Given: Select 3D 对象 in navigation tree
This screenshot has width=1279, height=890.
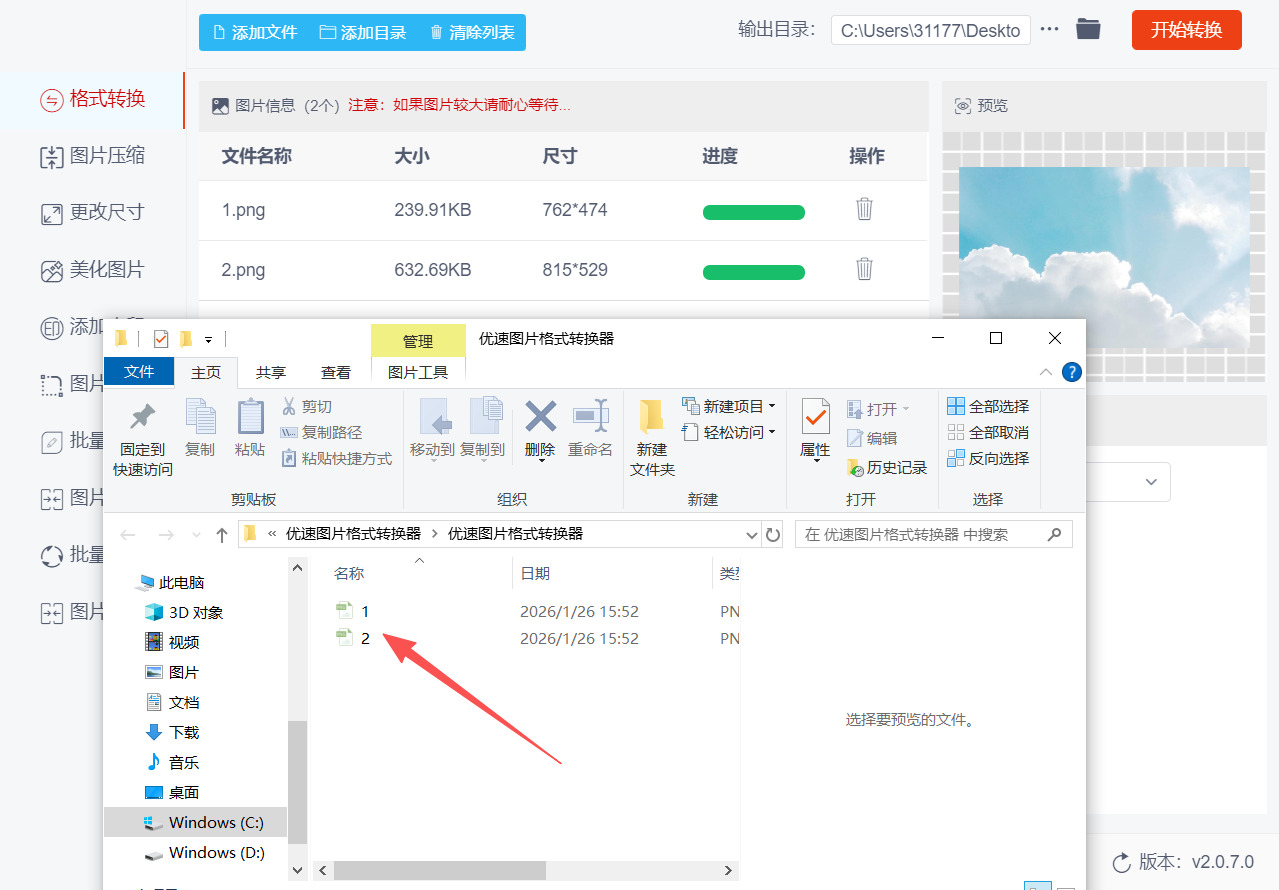Looking at the screenshot, I should [x=183, y=612].
